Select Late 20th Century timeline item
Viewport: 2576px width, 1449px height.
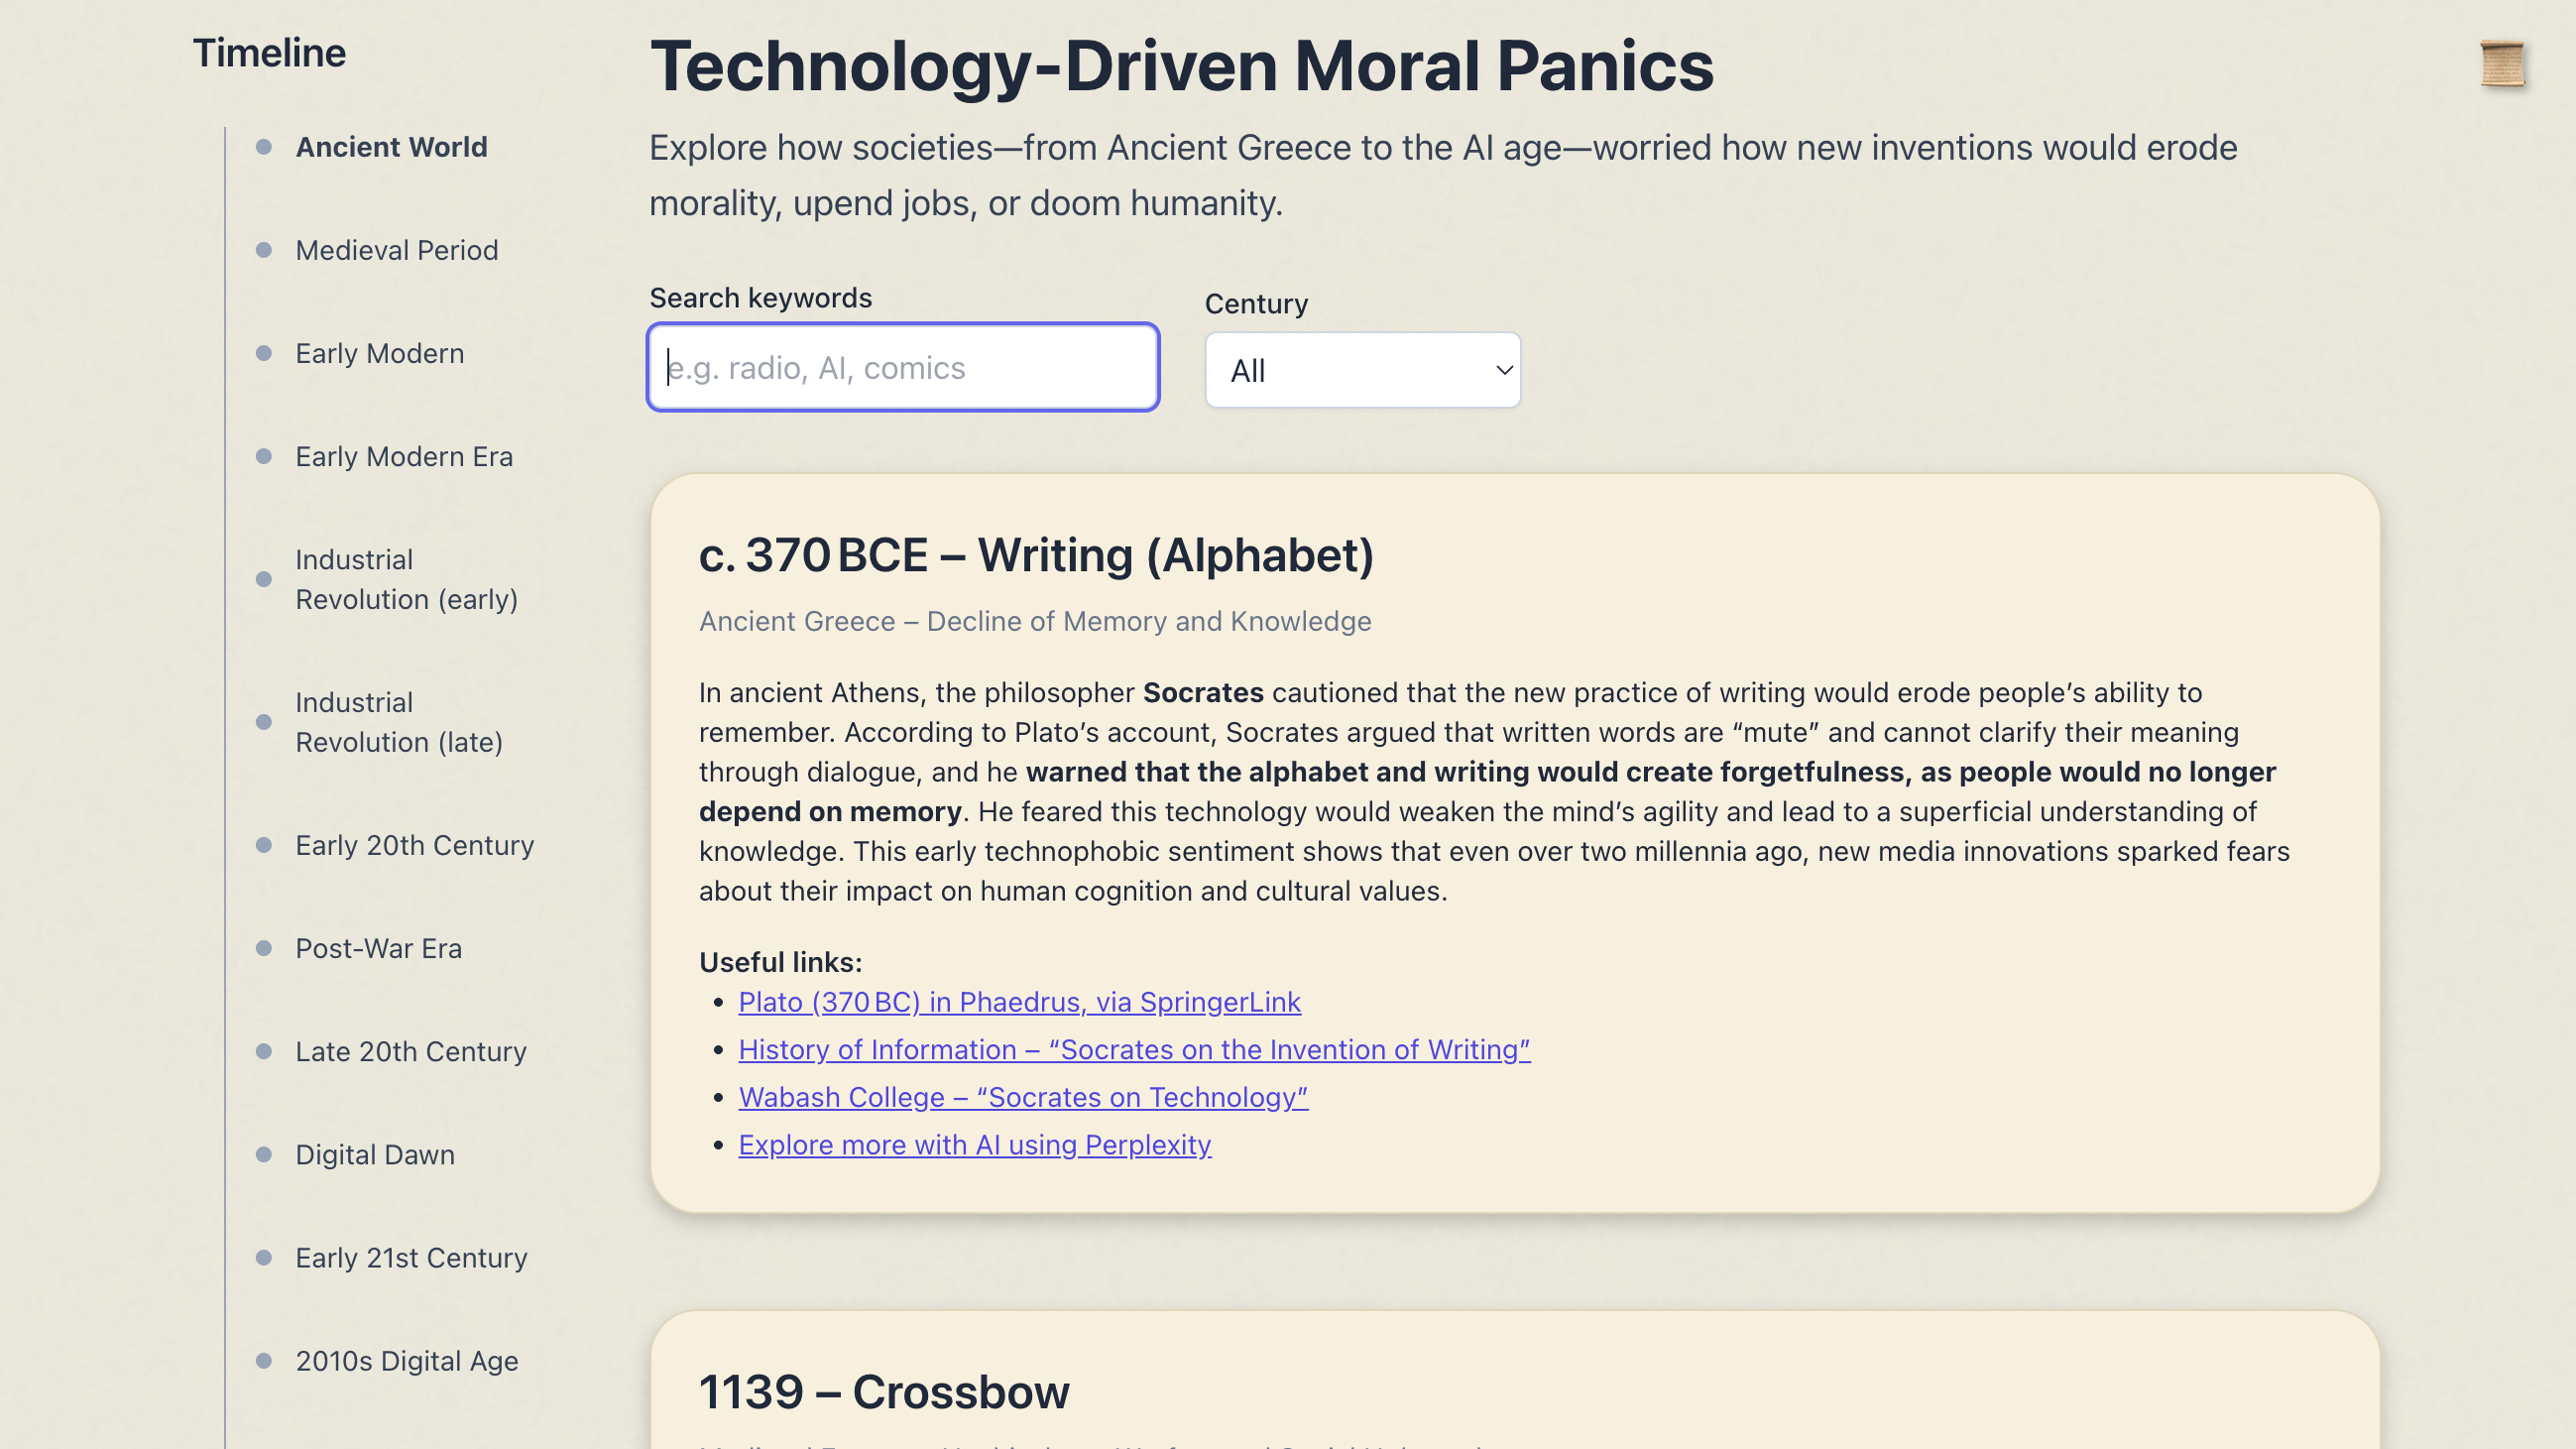pyautogui.click(x=410, y=1051)
